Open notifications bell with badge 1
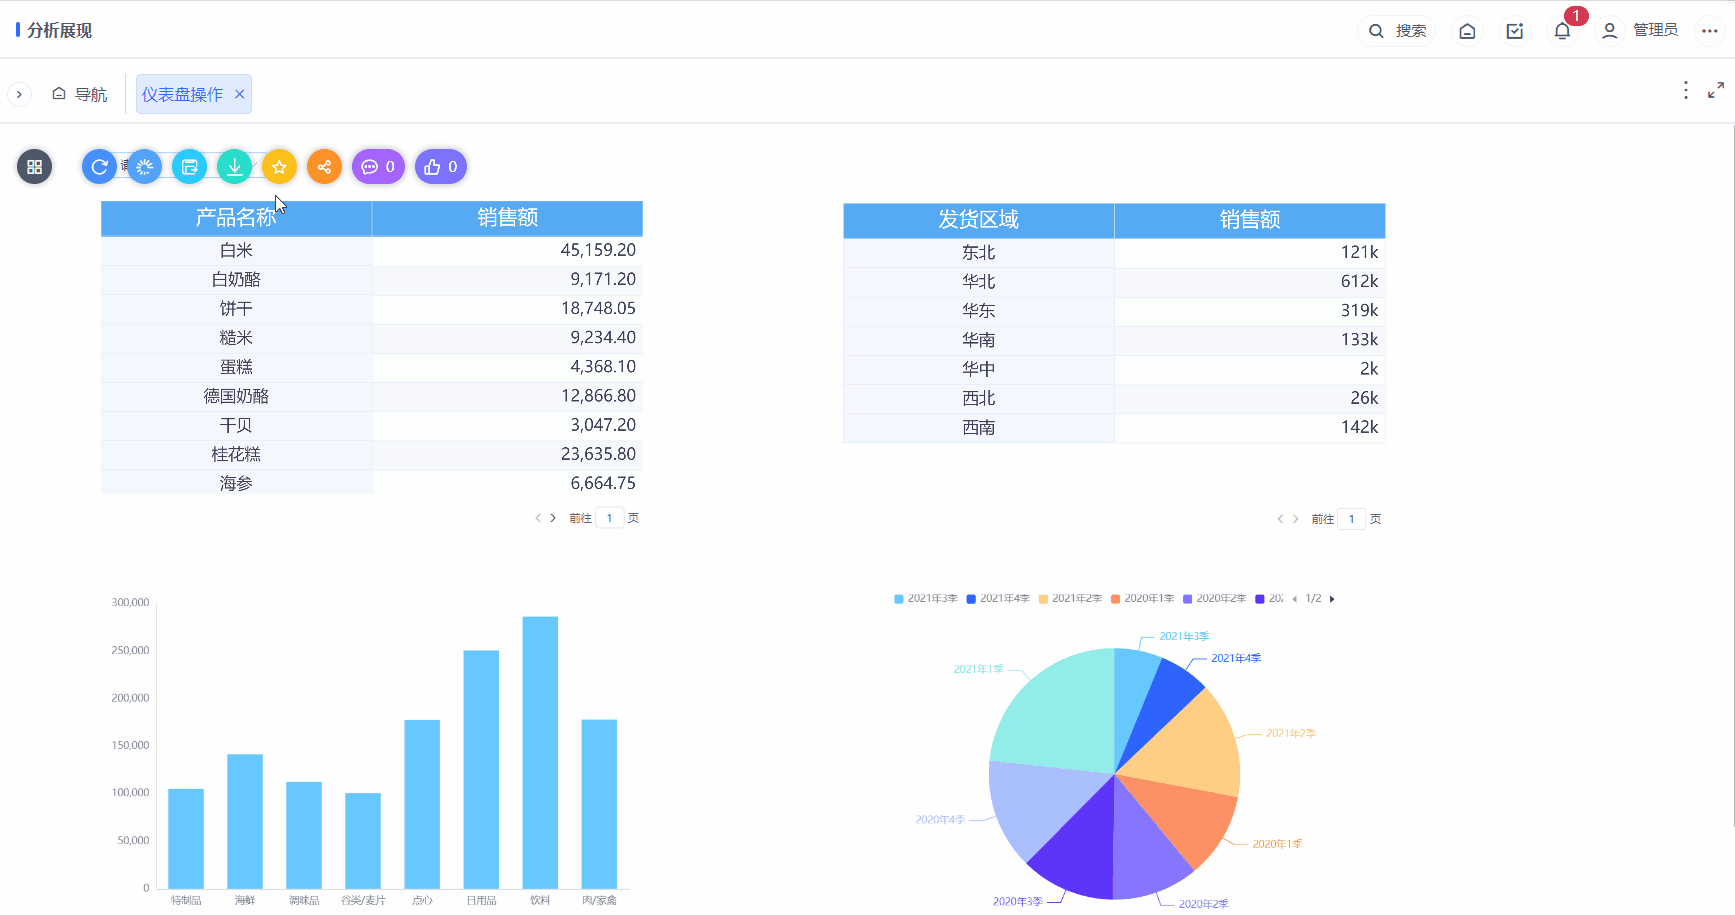 (x=1563, y=31)
